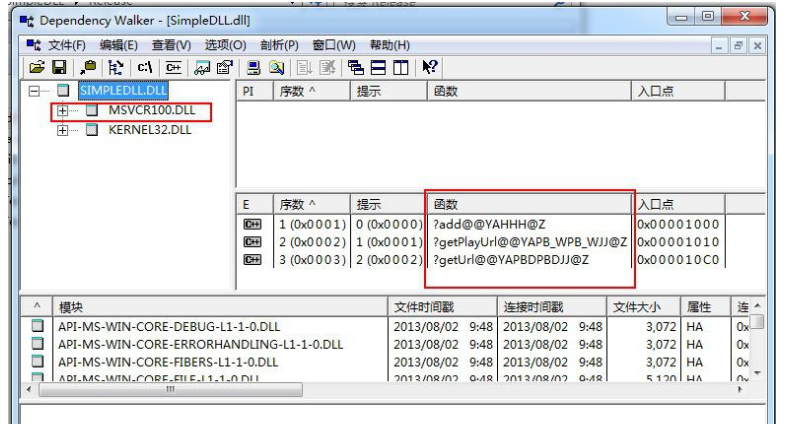
Task: Select MSVCR100.DLL in the module tree
Action: [x=151, y=110]
